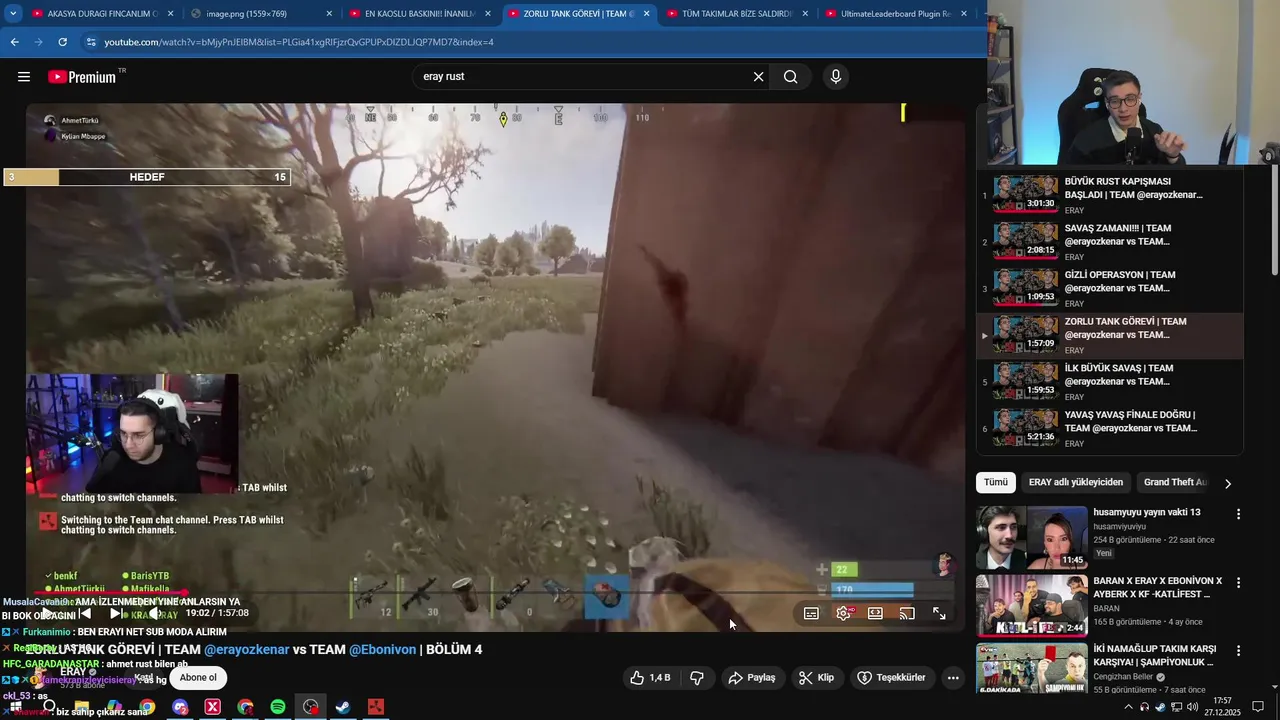The image size is (1280, 720).
Task: Skip to previous video in playlist
Action: click(86, 613)
